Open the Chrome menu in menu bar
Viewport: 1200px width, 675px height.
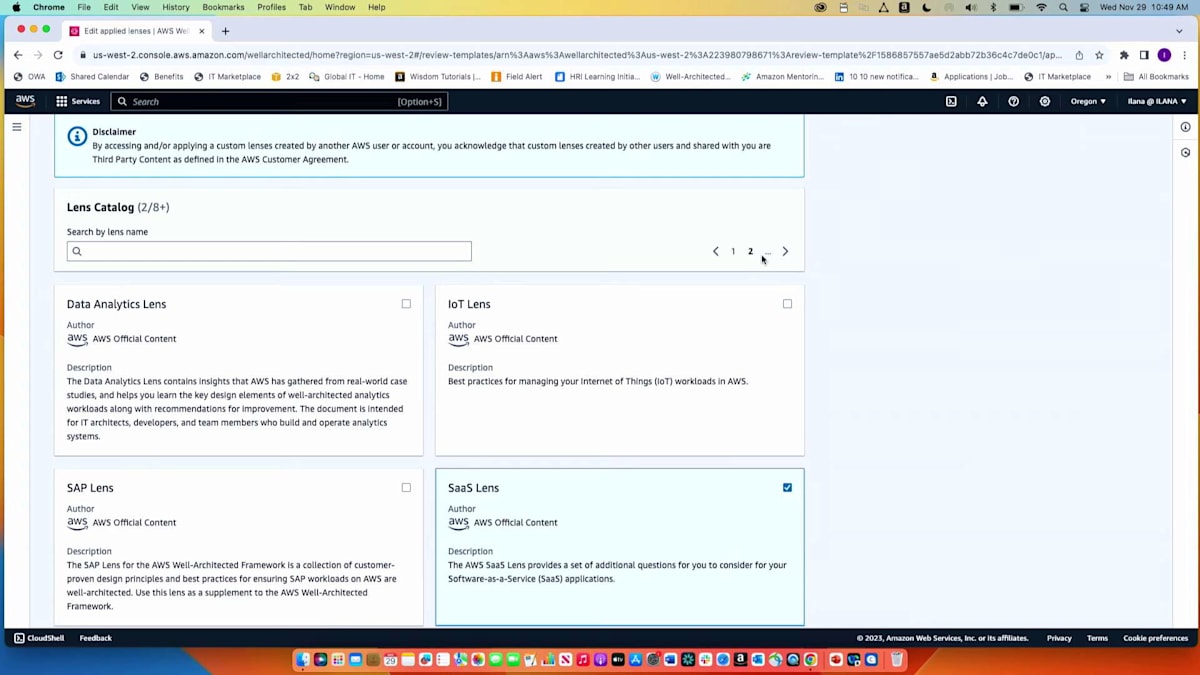point(48,7)
